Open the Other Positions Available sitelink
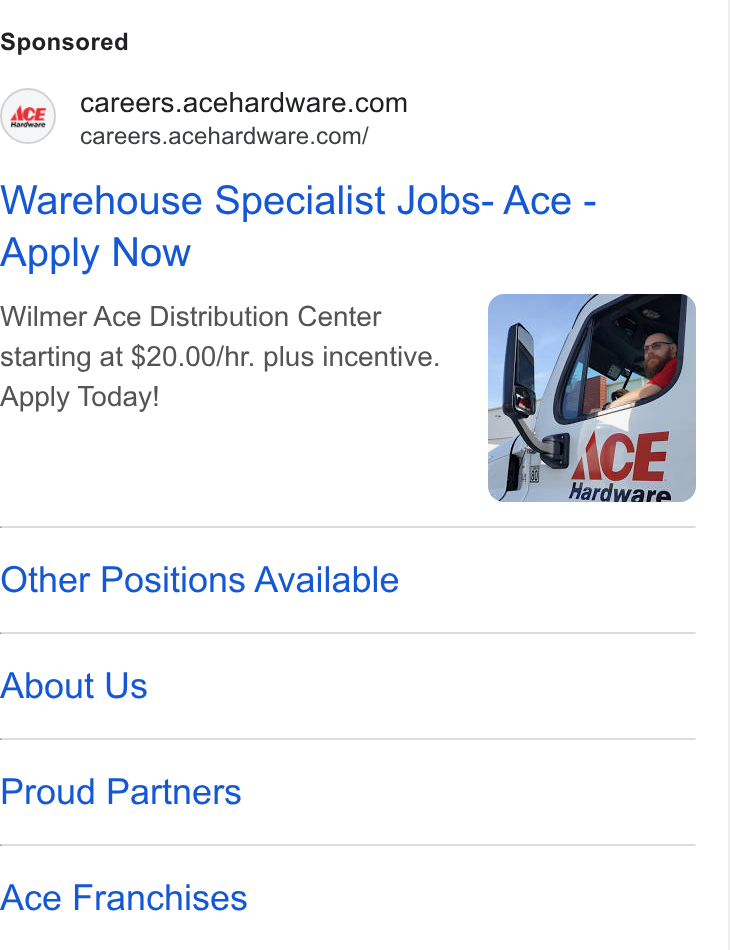Screen dimensions: 730x950 (x=199, y=580)
